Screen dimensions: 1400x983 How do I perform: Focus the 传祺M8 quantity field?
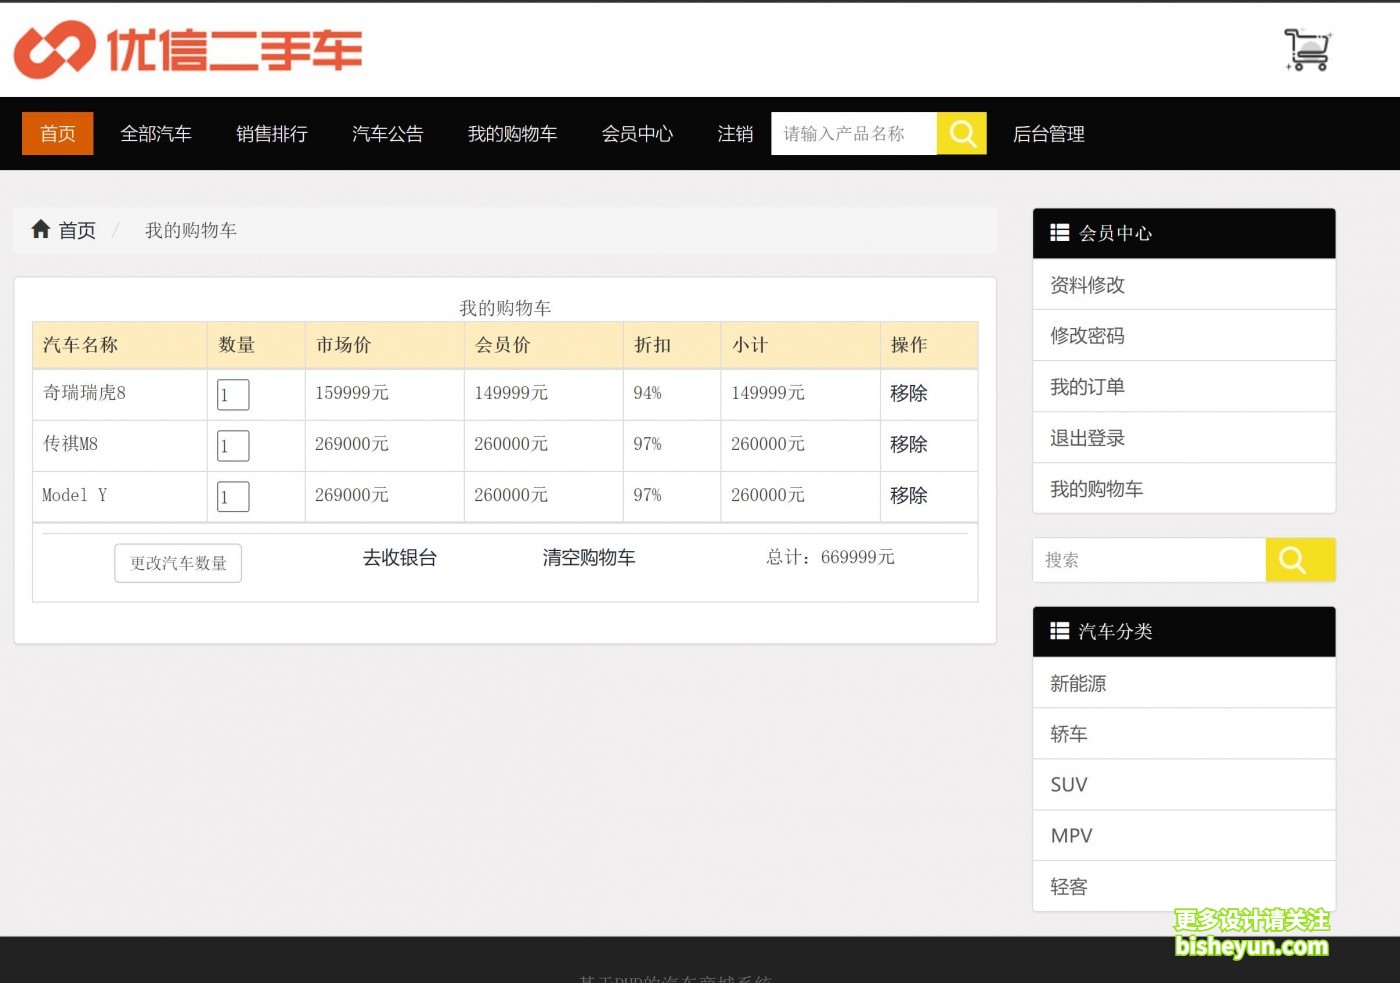point(233,446)
